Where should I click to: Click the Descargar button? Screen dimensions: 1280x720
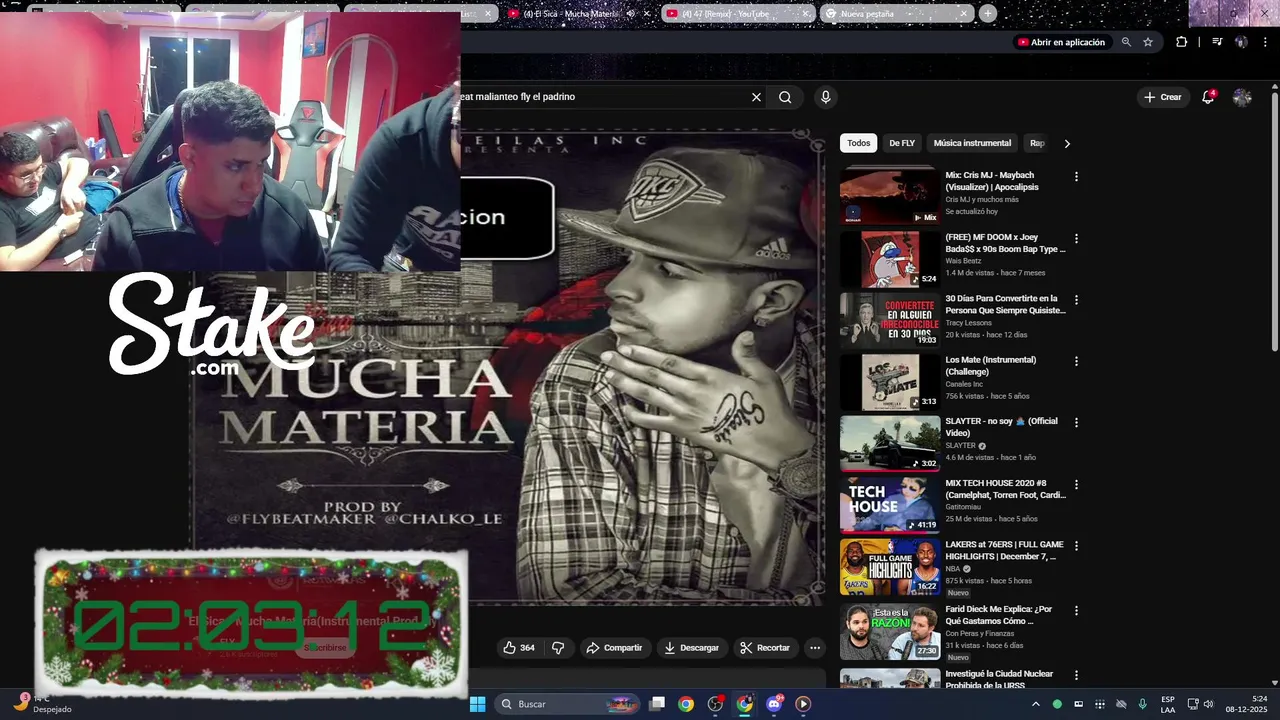click(x=691, y=648)
